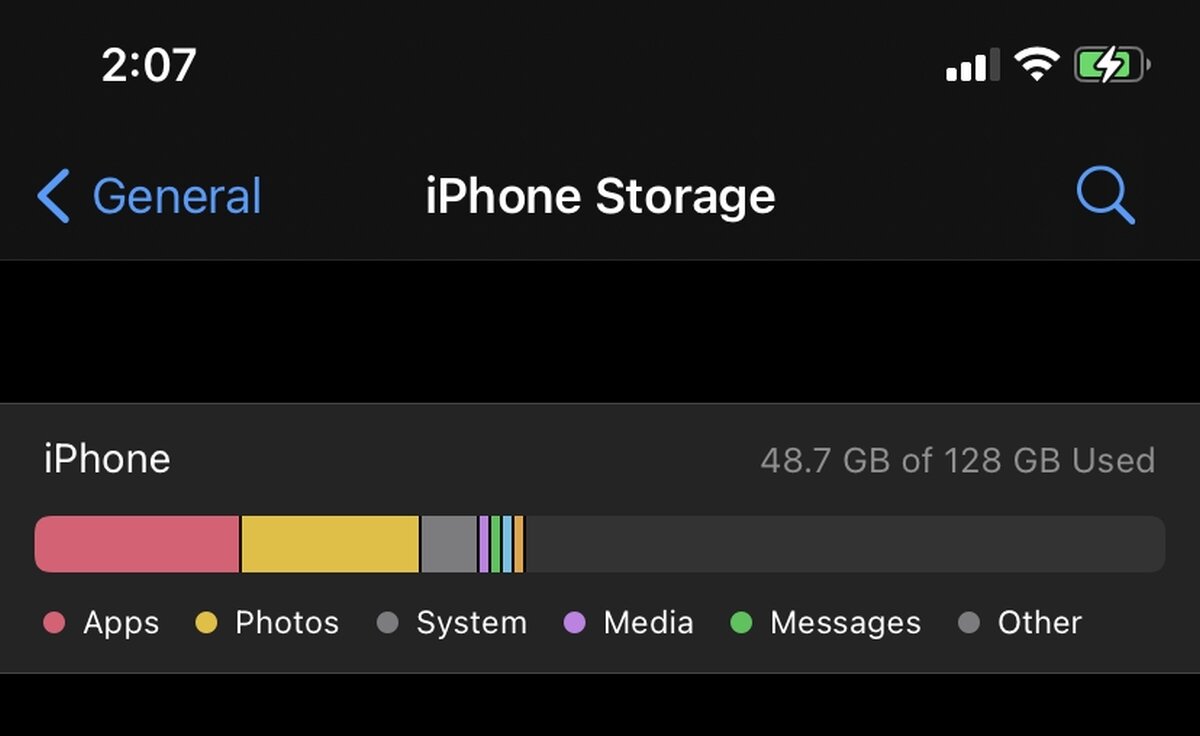Image resolution: width=1200 pixels, height=736 pixels.
Task: Select the System legend label
Action: [x=471, y=623]
